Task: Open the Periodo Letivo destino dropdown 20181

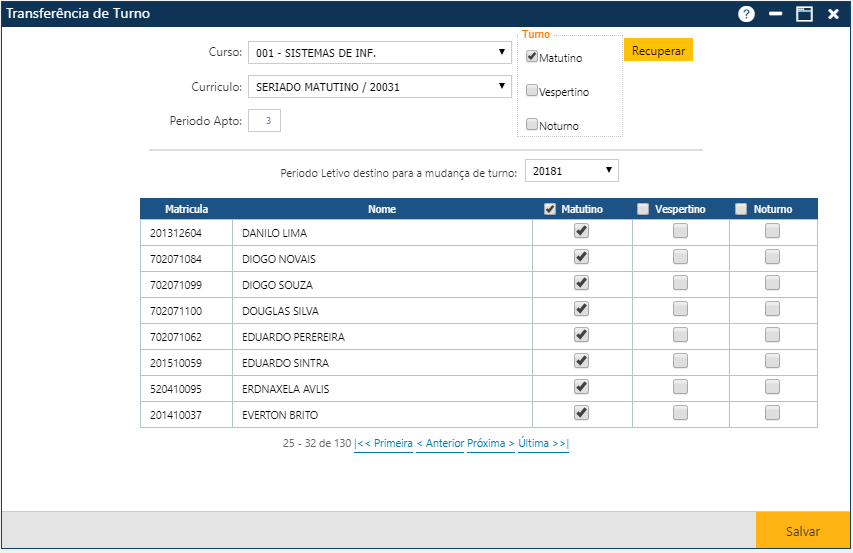Action: tap(572, 171)
